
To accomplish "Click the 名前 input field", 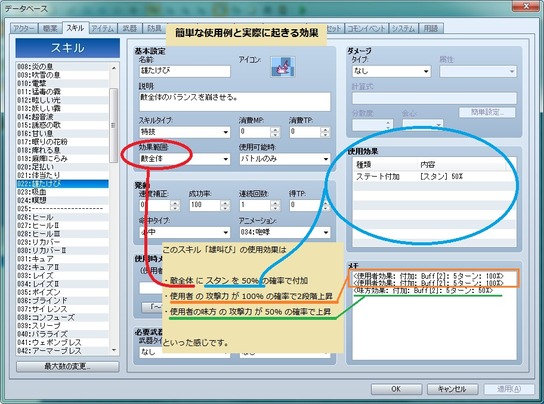I will pos(185,71).
